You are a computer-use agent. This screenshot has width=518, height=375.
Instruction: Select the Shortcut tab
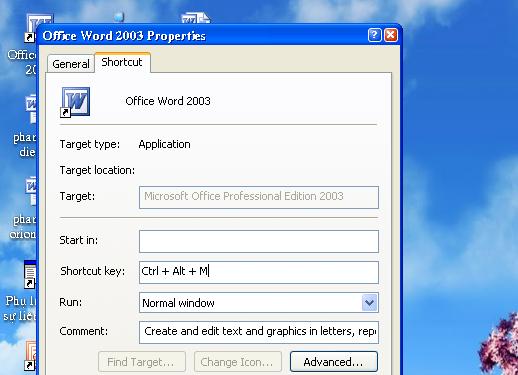(x=122, y=62)
